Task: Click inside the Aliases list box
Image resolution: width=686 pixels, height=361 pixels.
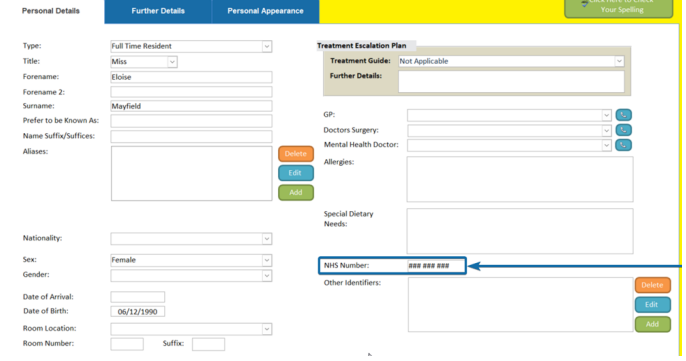Action: 191,174
